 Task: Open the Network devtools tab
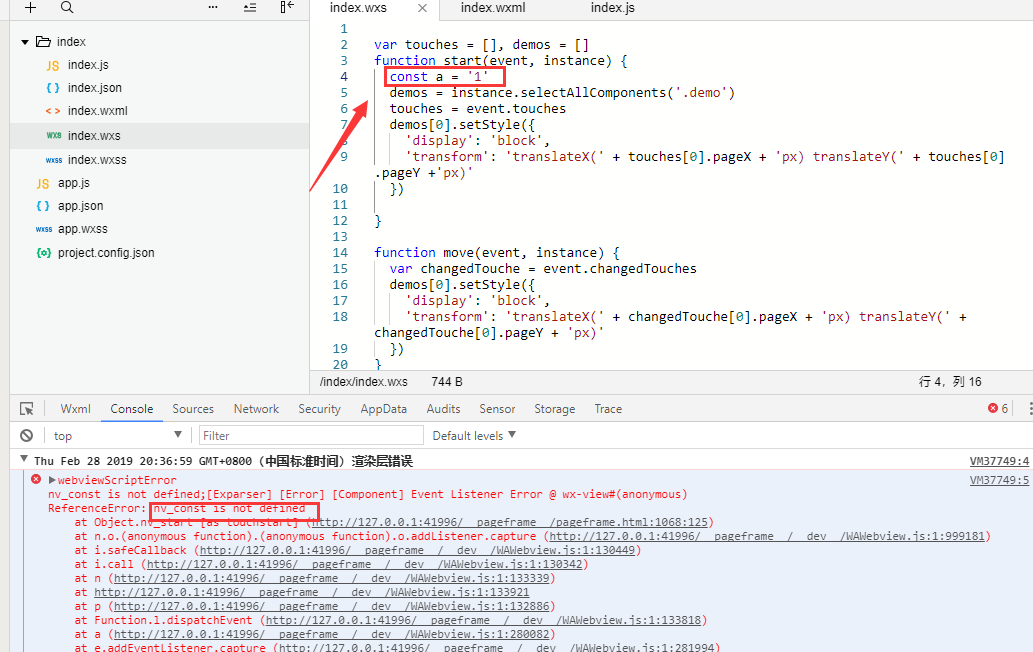tap(256, 409)
